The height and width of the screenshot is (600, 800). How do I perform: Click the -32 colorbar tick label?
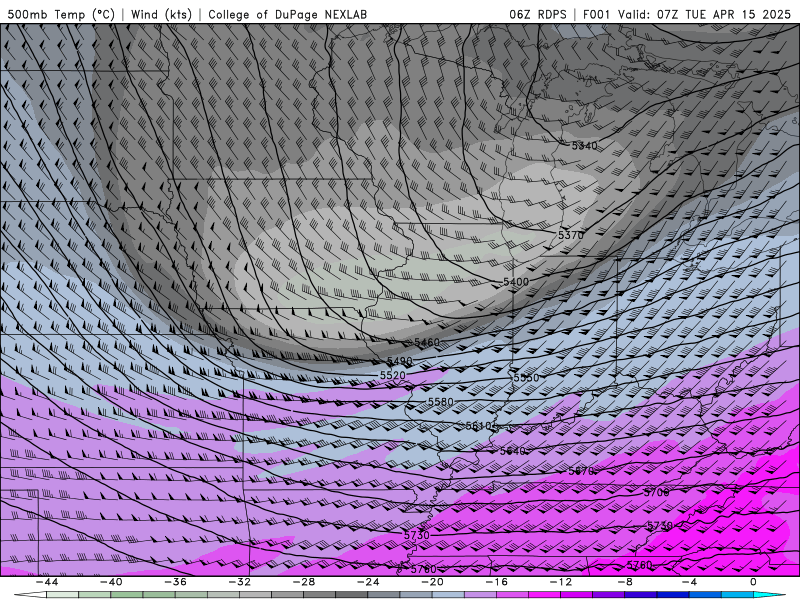pos(240,582)
